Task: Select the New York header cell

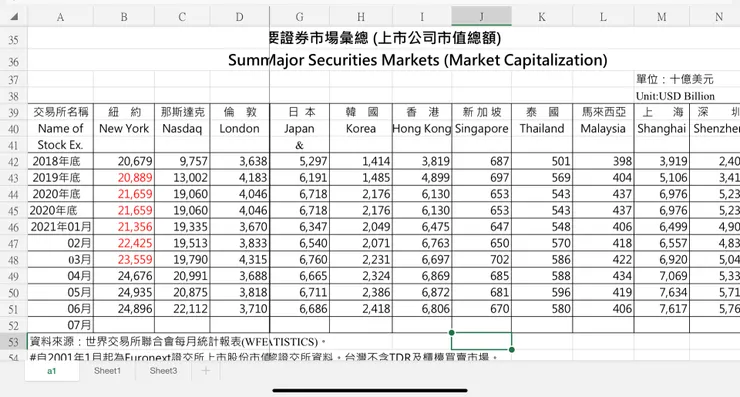Action: [x=124, y=128]
